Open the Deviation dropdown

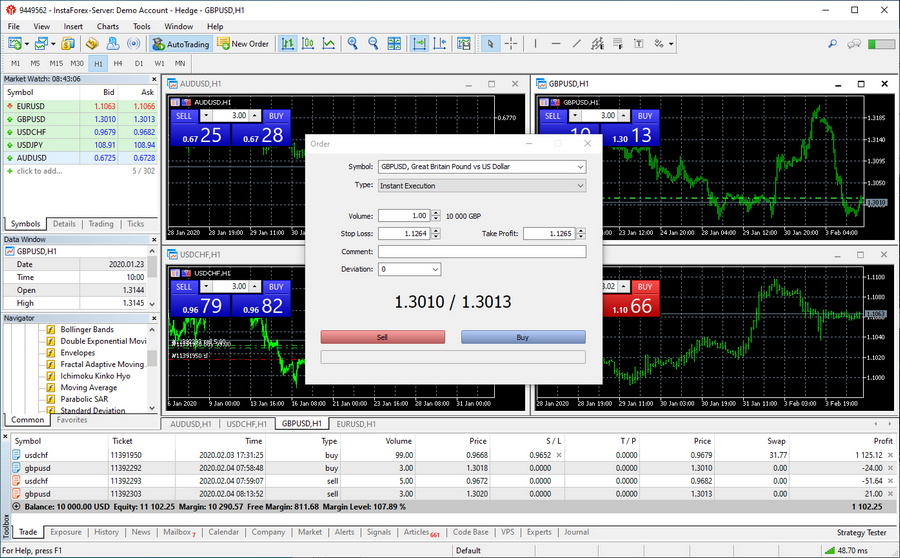[x=409, y=269]
